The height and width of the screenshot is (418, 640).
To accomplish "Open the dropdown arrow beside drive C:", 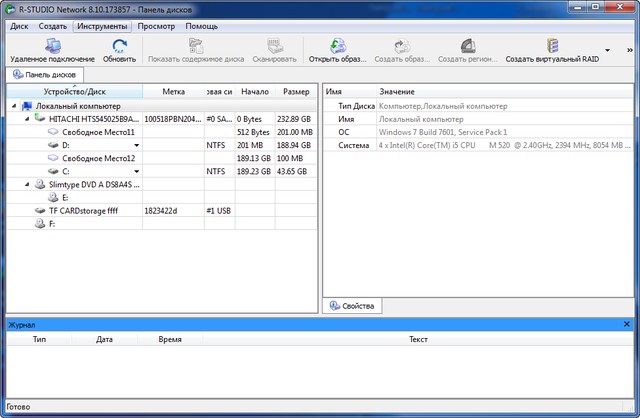I will (x=136, y=171).
